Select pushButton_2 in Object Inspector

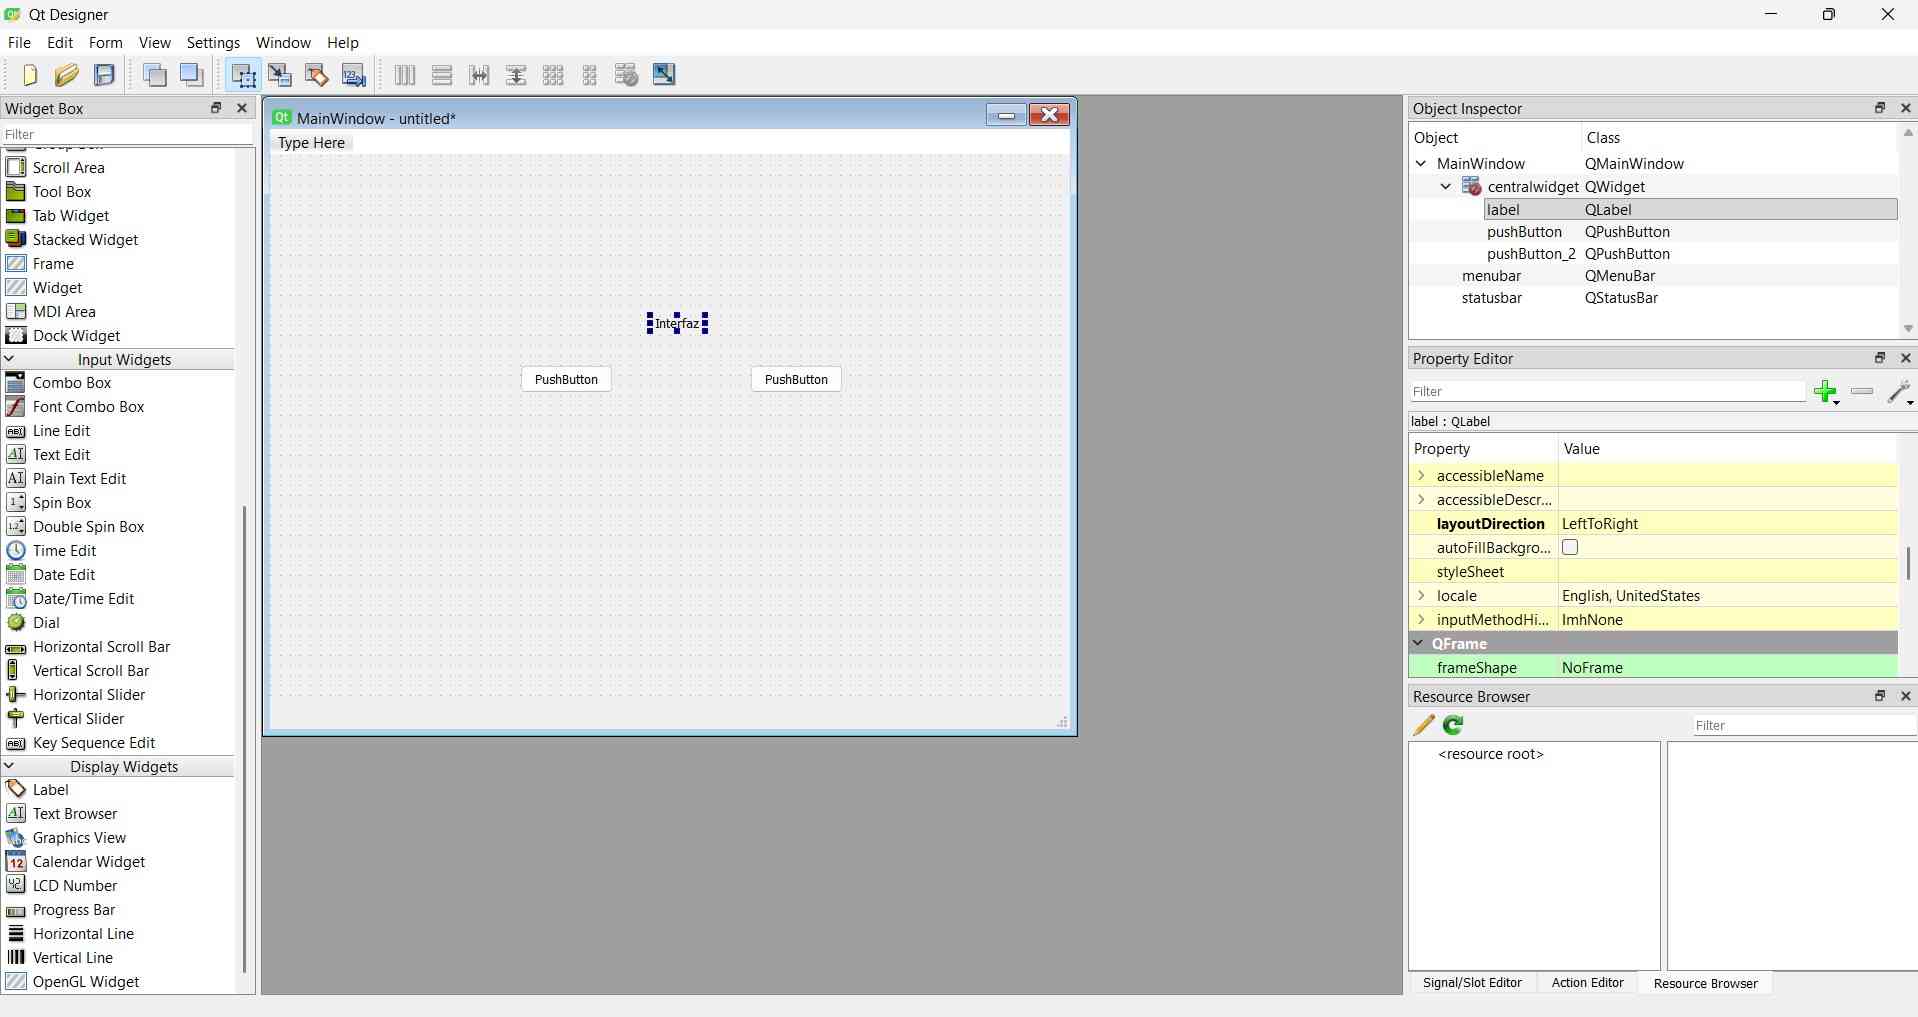pyautogui.click(x=1530, y=254)
